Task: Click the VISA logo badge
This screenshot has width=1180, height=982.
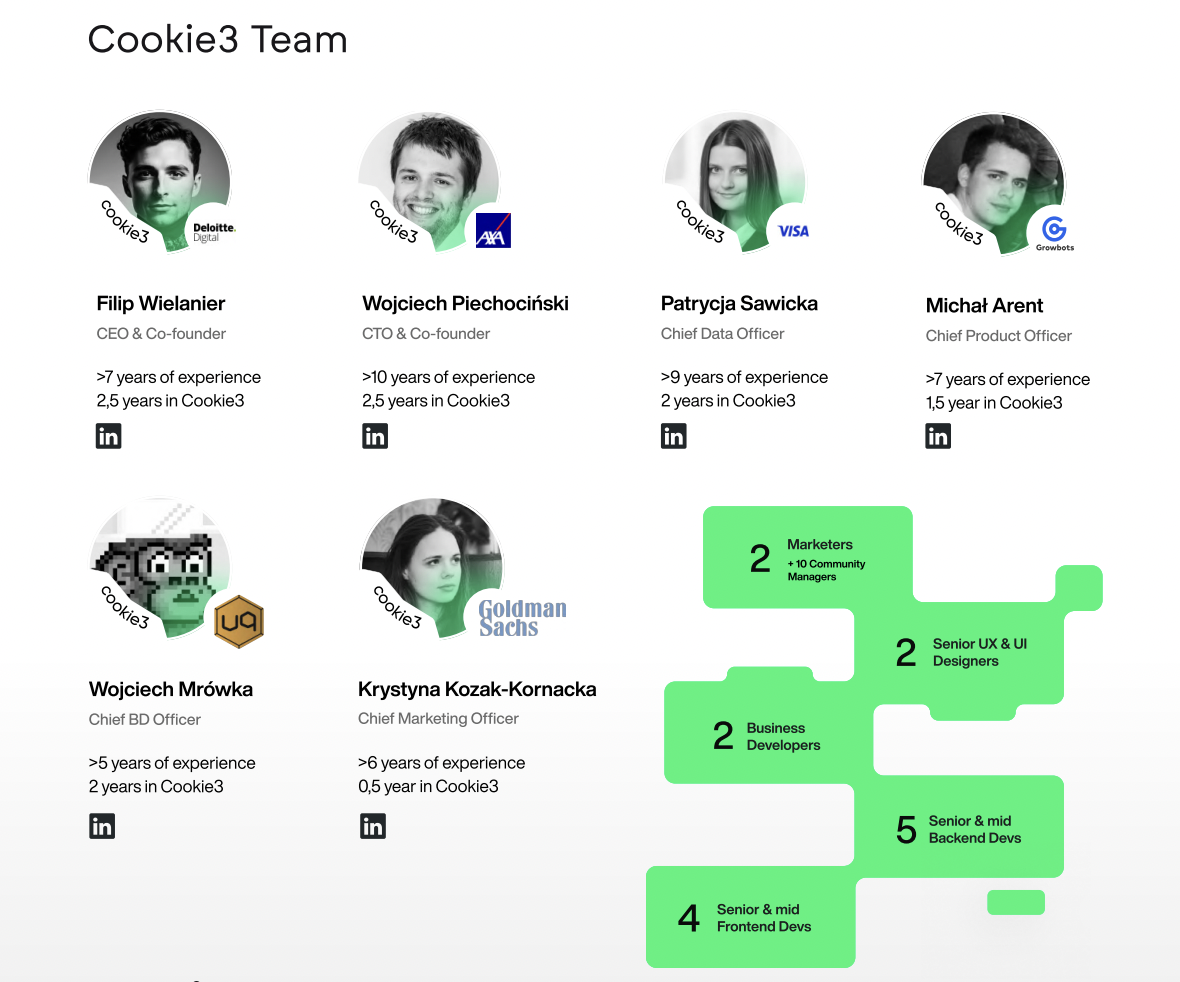Action: click(x=793, y=231)
